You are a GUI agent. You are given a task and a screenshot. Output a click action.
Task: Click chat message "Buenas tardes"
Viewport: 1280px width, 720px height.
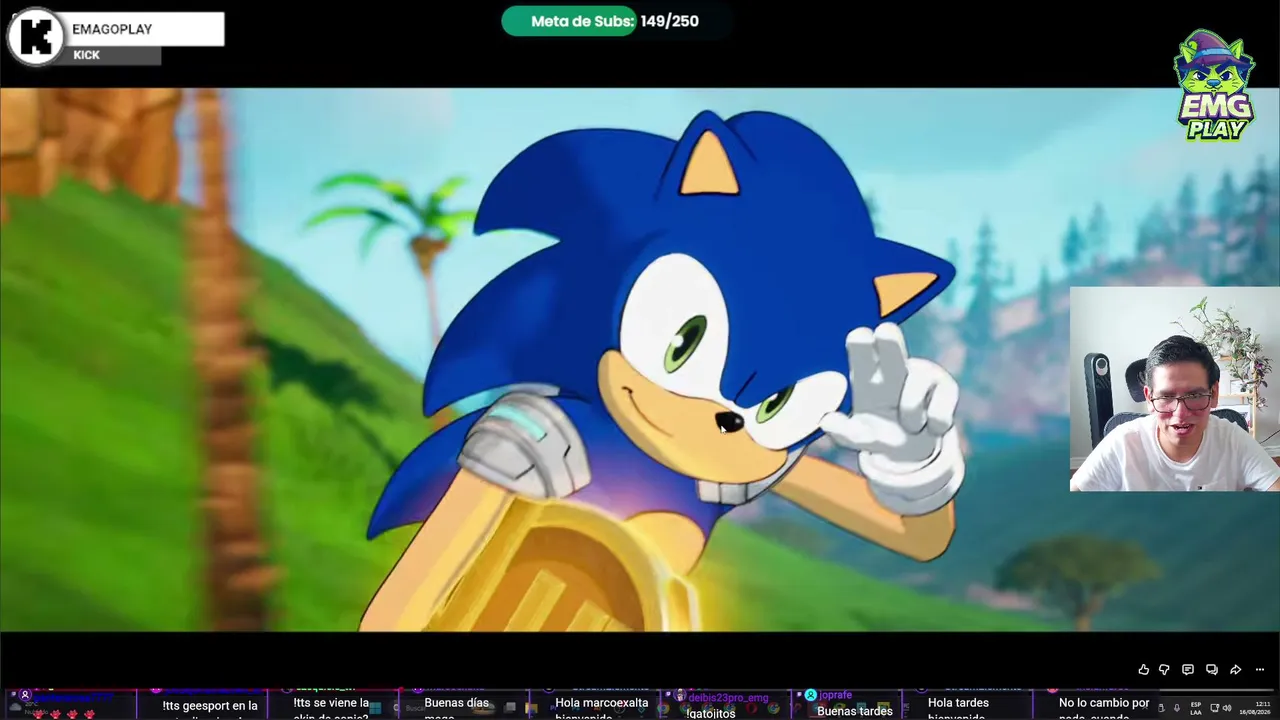point(855,711)
